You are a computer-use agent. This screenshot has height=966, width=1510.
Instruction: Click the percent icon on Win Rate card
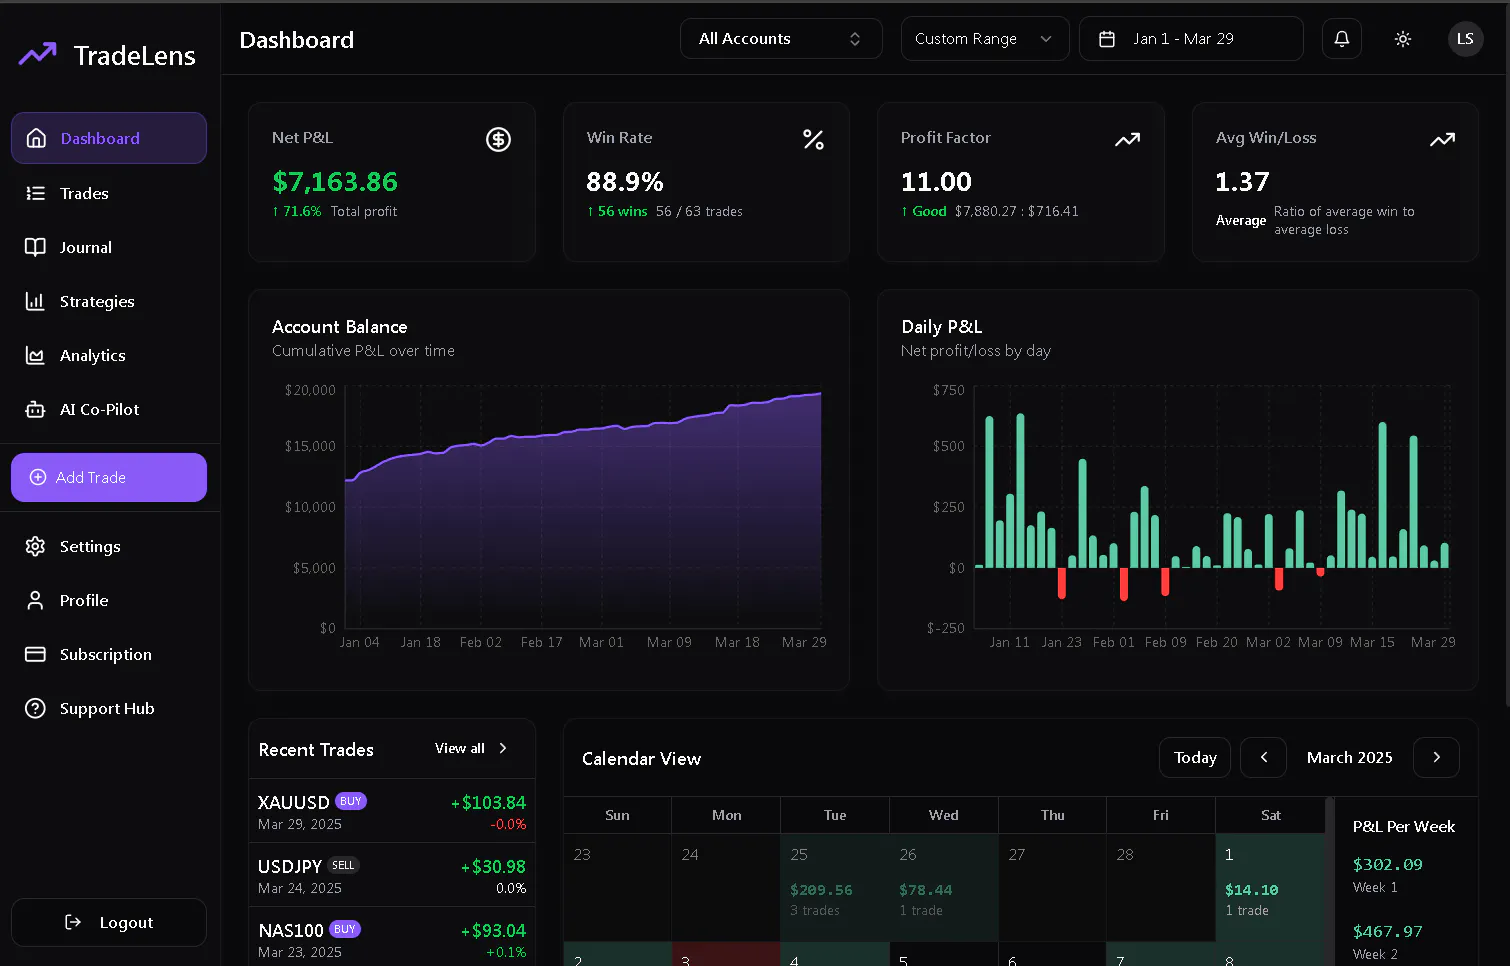813,139
